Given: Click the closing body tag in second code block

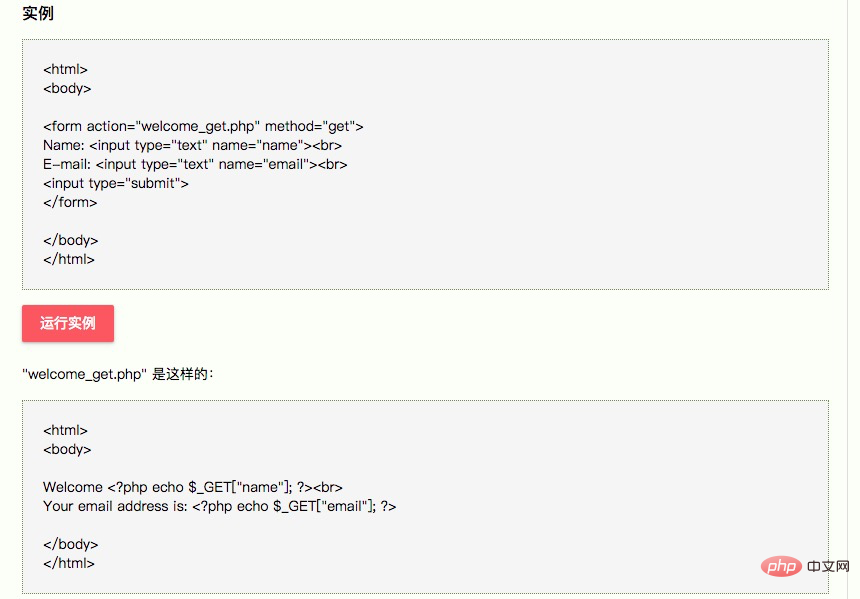Looking at the screenshot, I should click(x=71, y=544).
